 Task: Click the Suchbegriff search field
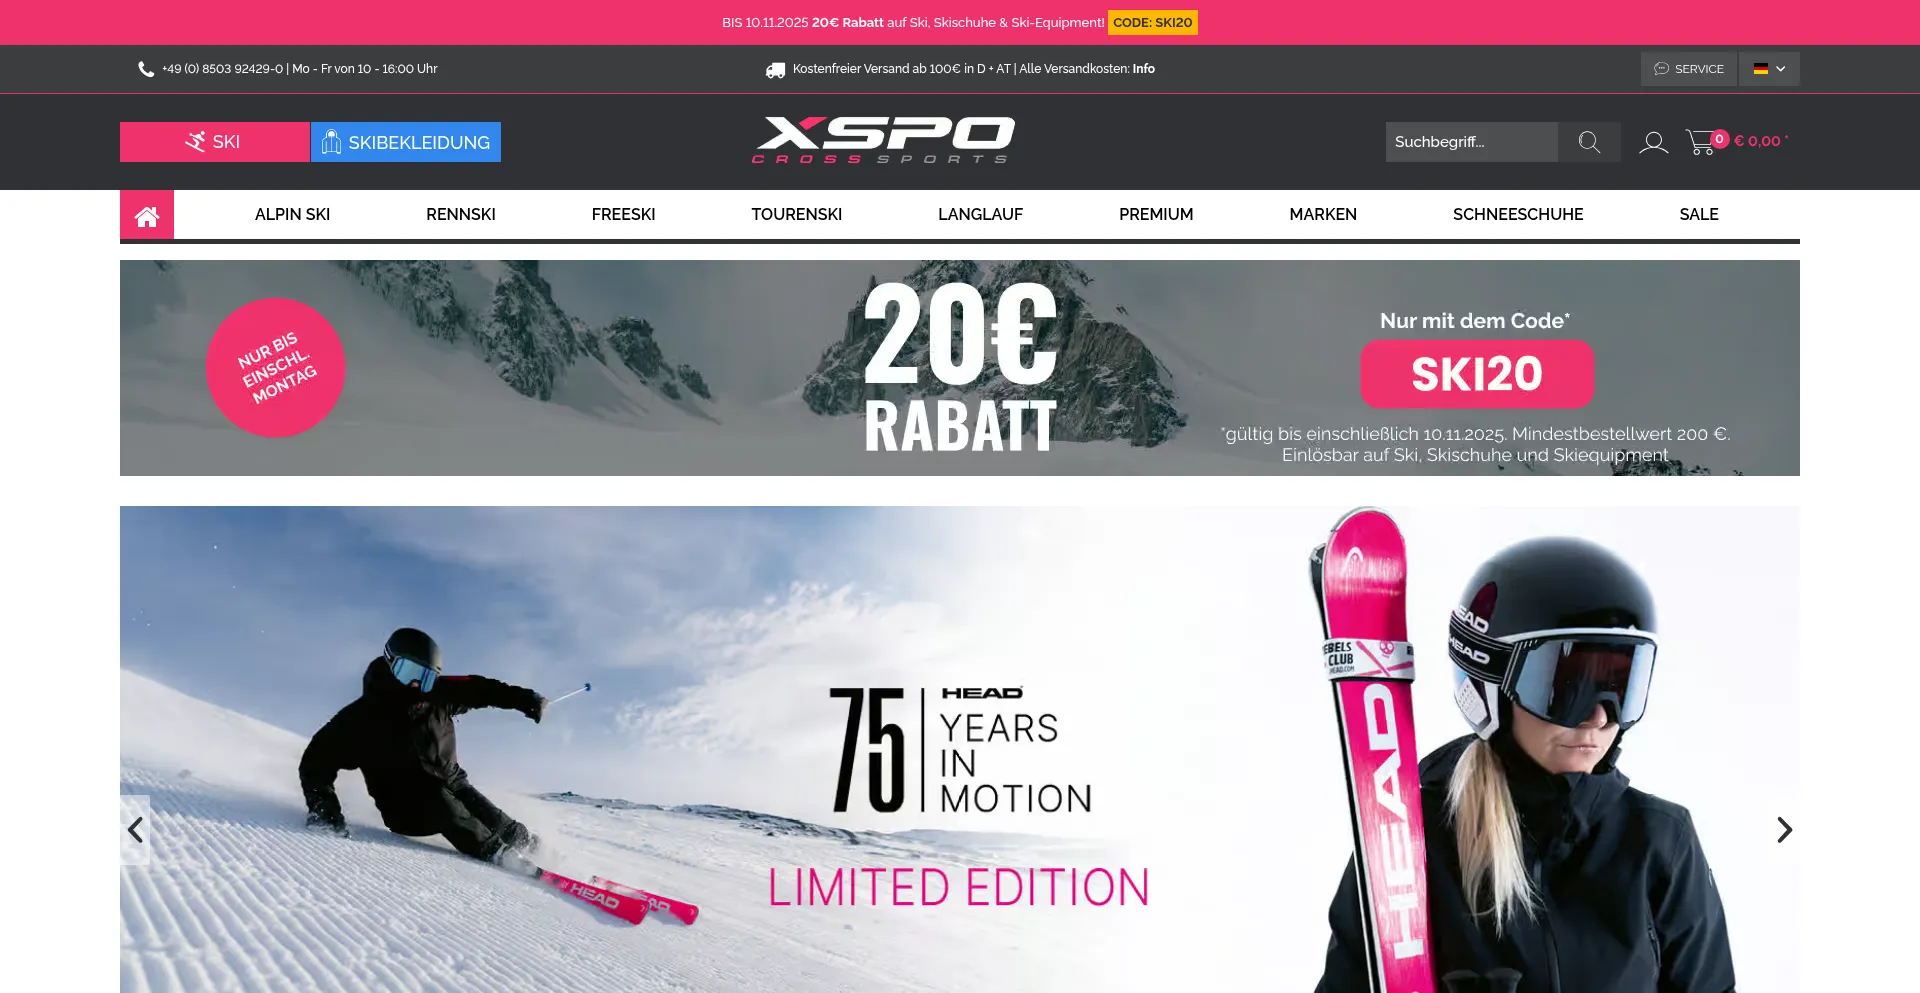pos(1472,142)
